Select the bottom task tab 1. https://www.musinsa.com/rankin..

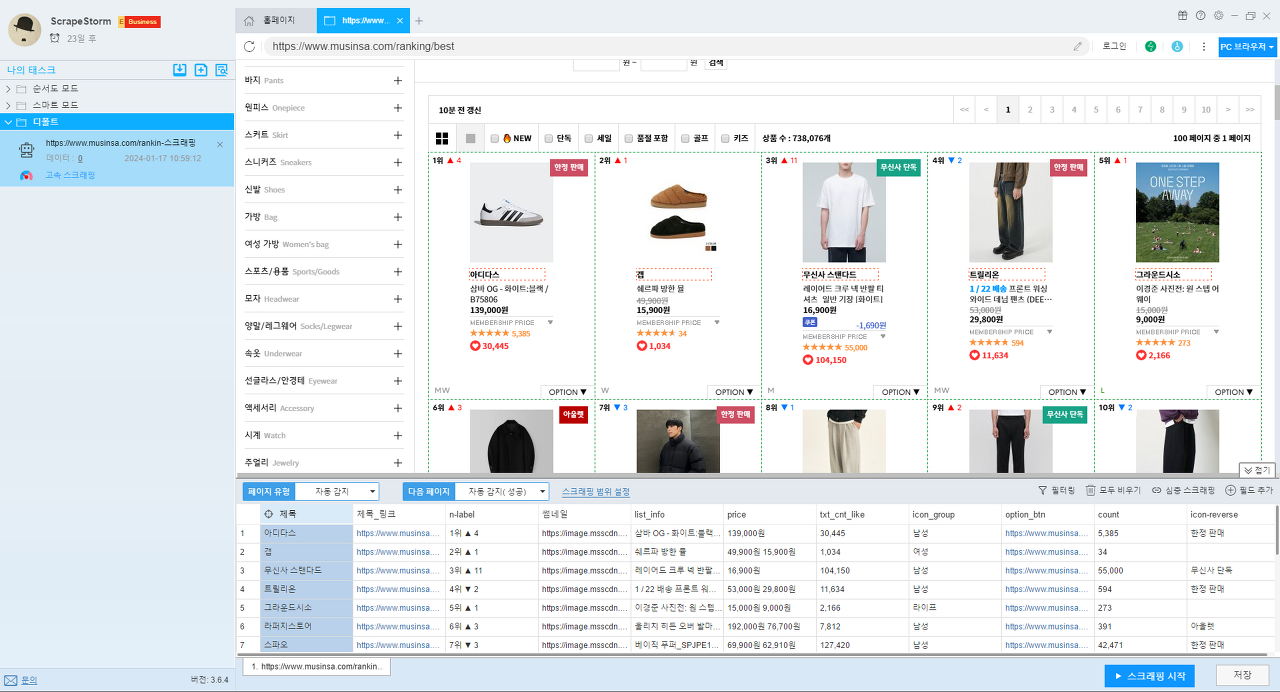[x=316, y=666]
